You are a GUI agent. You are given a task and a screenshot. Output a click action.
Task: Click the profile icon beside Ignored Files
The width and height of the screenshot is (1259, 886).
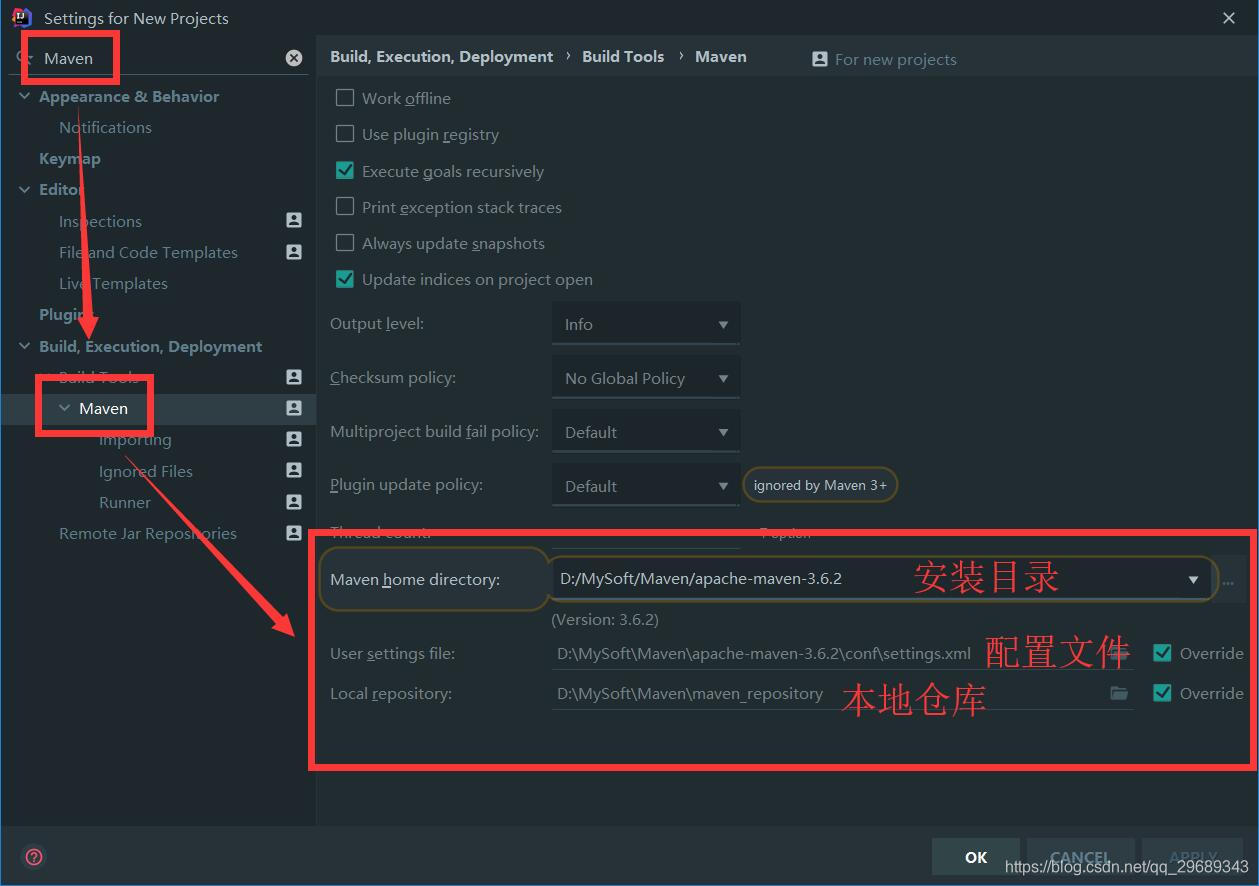point(294,470)
